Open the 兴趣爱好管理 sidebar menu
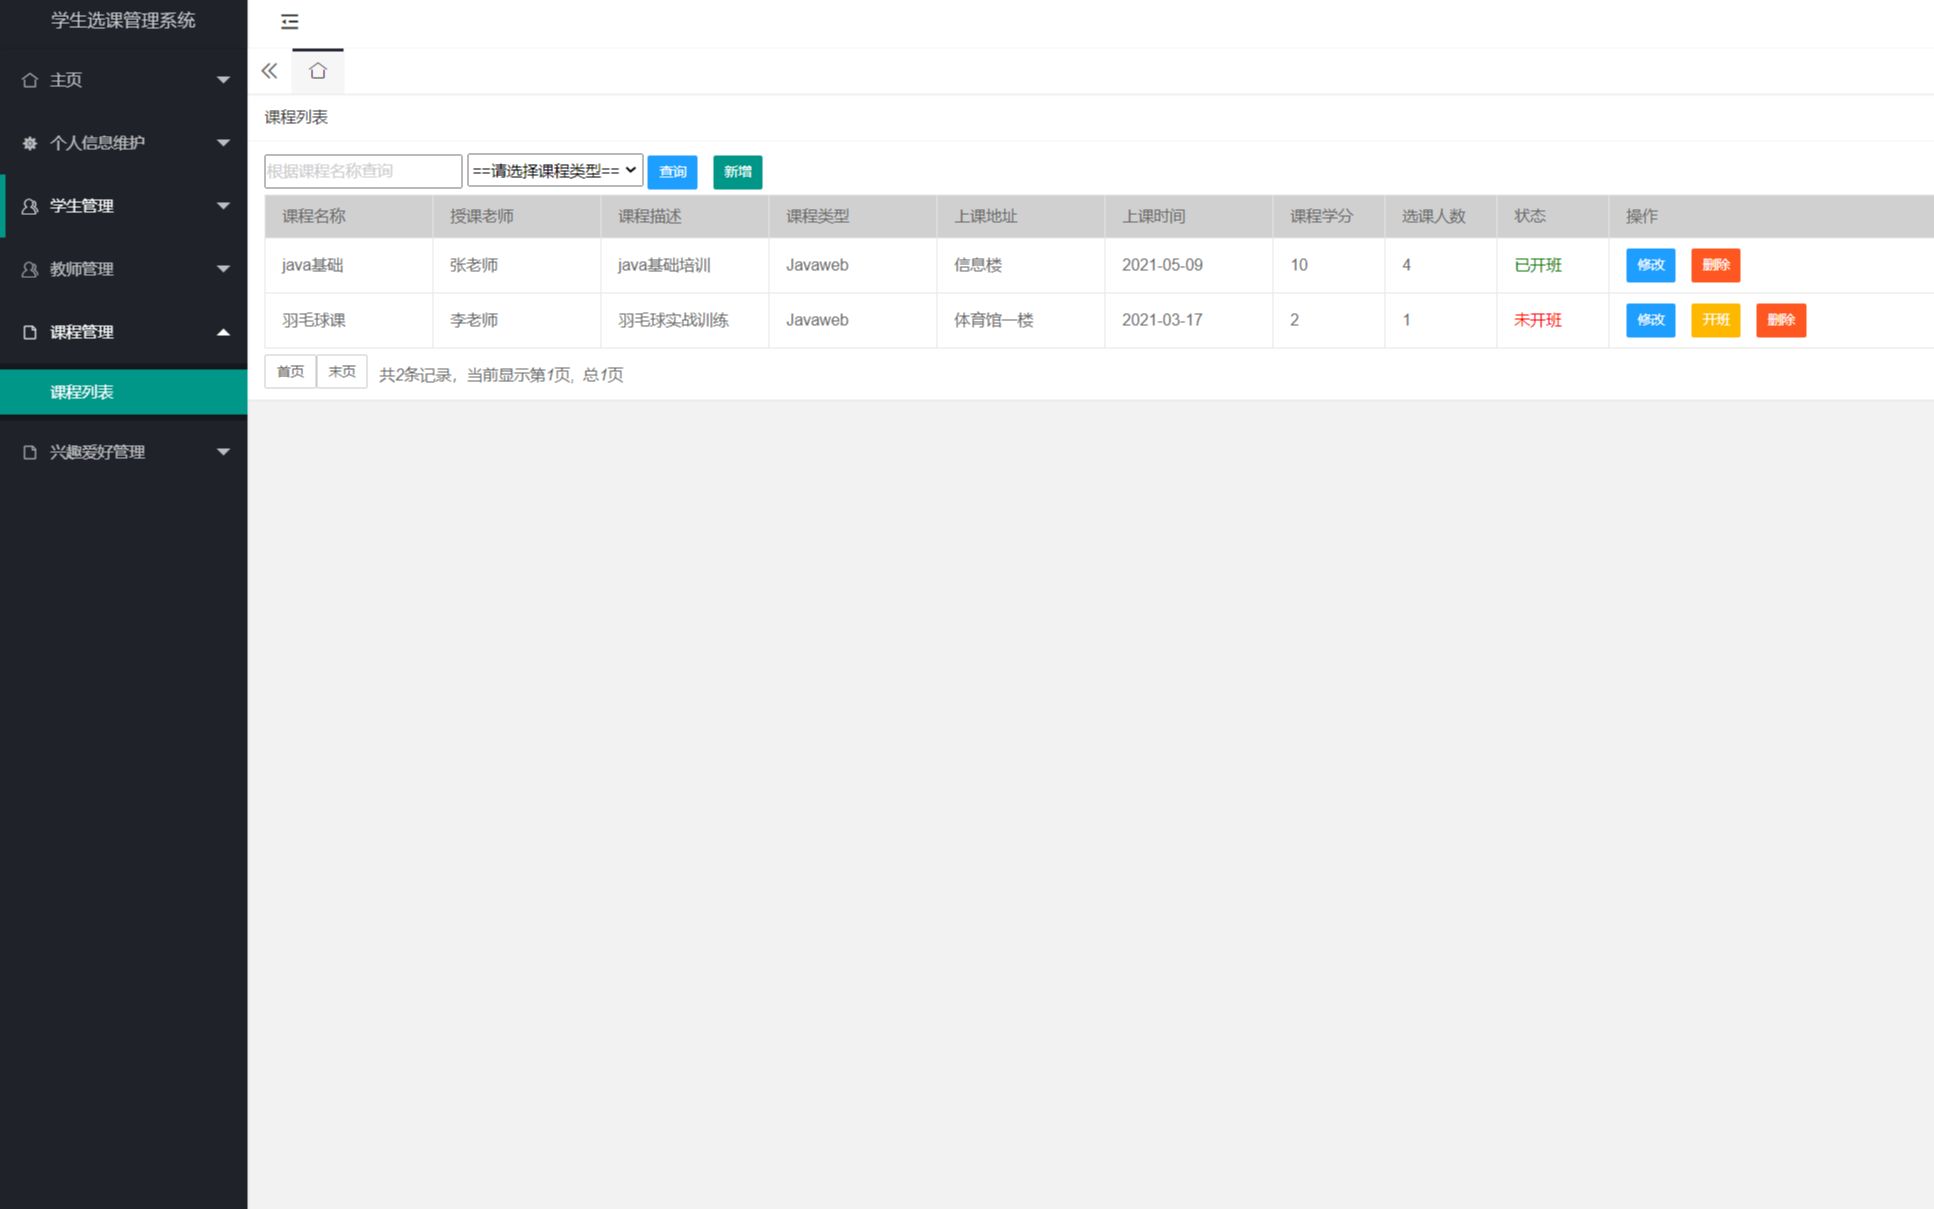1934x1209 pixels. point(124,452)
